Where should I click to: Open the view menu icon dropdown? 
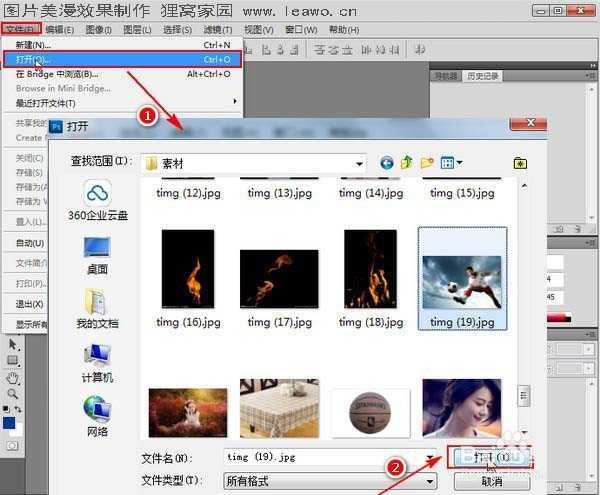(451, 163)
